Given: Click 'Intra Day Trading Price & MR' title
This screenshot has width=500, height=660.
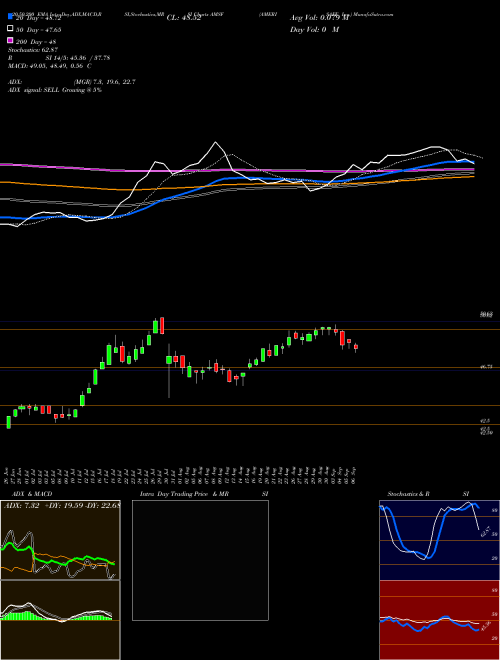Looking at the screenshot, I should click(184, 494).
